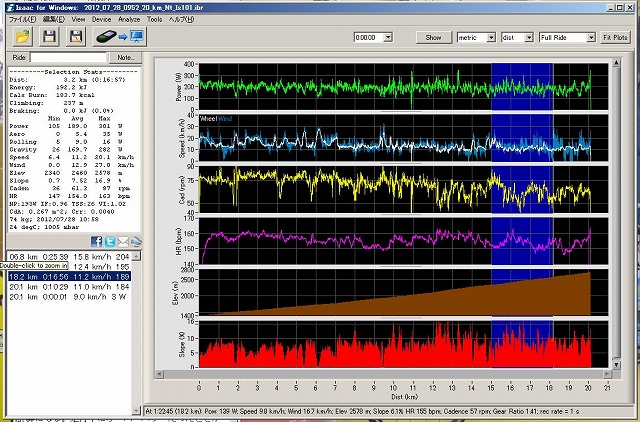The image size is (640, 422).
Task: Open the Tools menu
Action: pyautogui.click(x=154, y=19)
